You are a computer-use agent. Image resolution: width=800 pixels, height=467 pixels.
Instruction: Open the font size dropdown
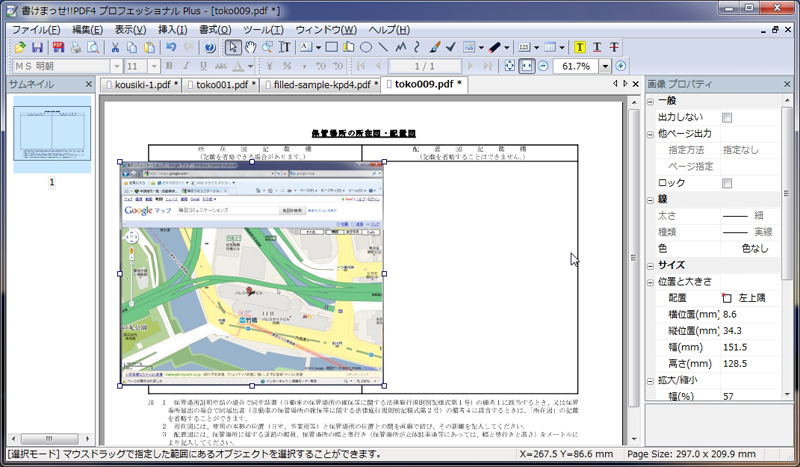coord(154,66)
